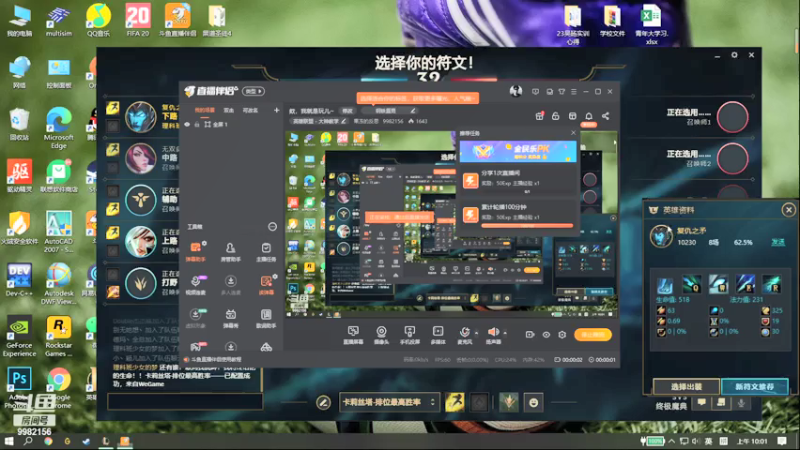The height and width of the screenshot is (450, 800).
Task: Toggle visibility eye for 全屏 1 source
Action: point(187,124)
